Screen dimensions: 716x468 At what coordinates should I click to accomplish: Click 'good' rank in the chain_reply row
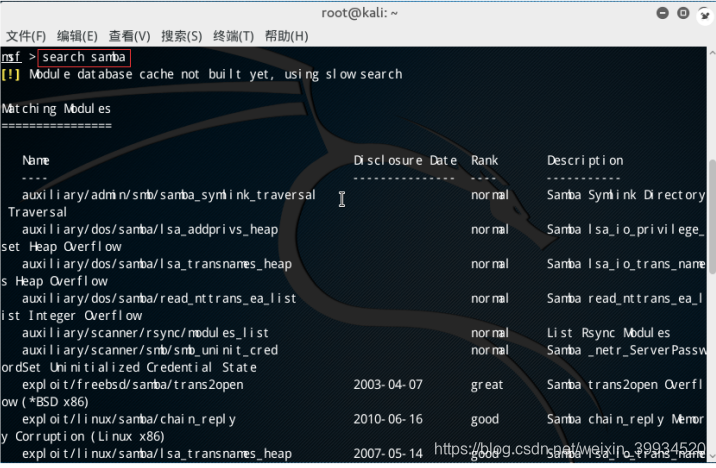pos(484,420)
